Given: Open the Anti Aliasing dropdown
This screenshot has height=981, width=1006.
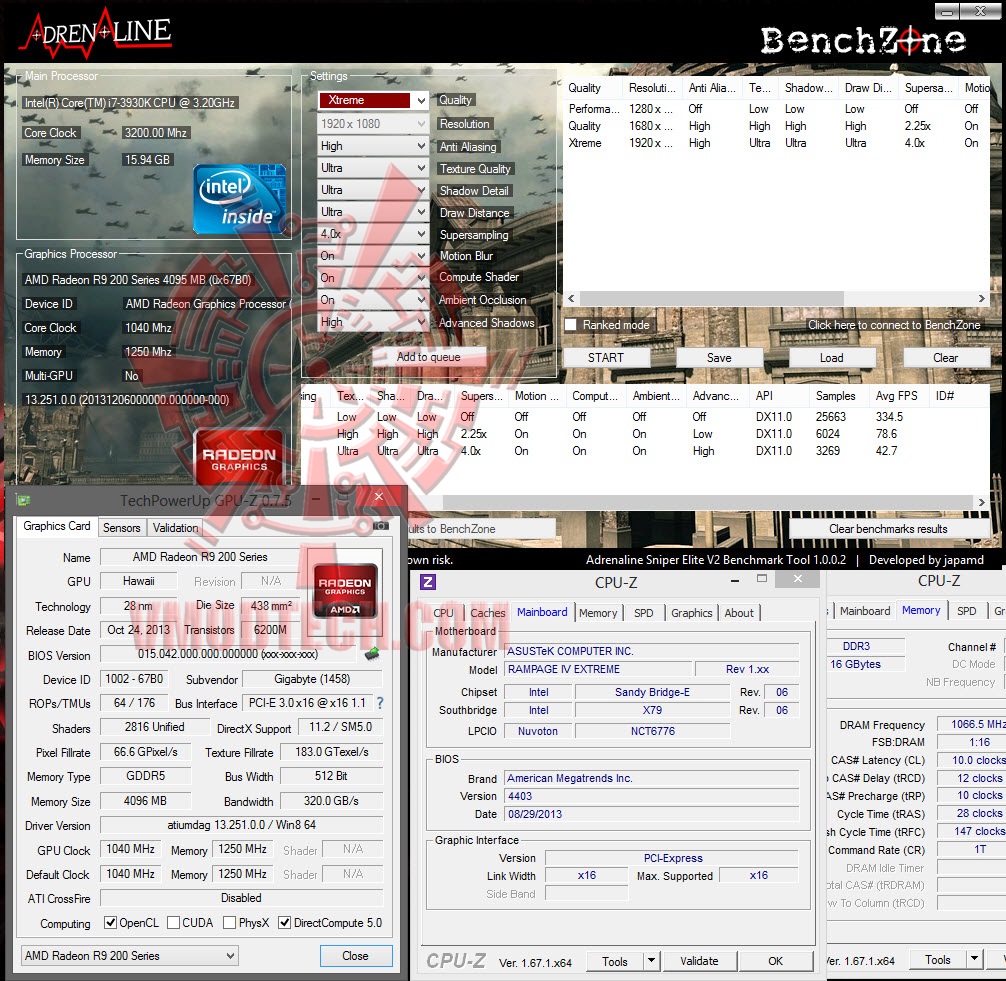Looking at the screenshot, I should tap(373, 146).
